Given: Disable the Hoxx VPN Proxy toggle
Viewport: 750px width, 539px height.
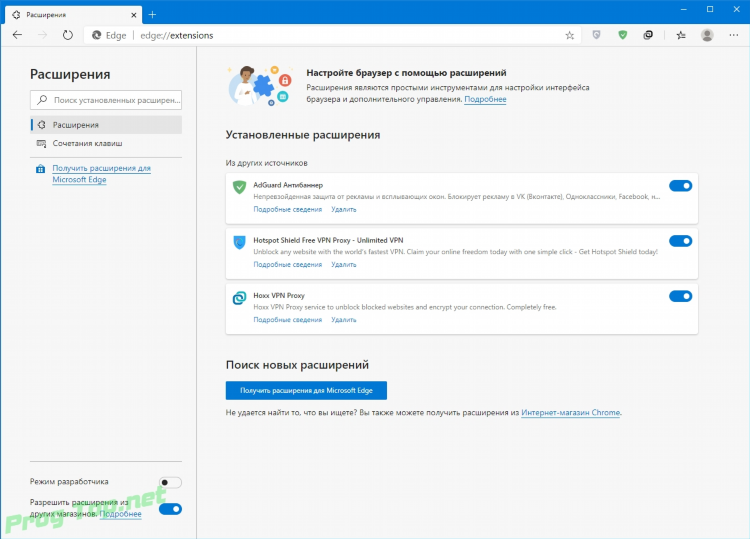Looking at the screenshot, I should [680, 297].
